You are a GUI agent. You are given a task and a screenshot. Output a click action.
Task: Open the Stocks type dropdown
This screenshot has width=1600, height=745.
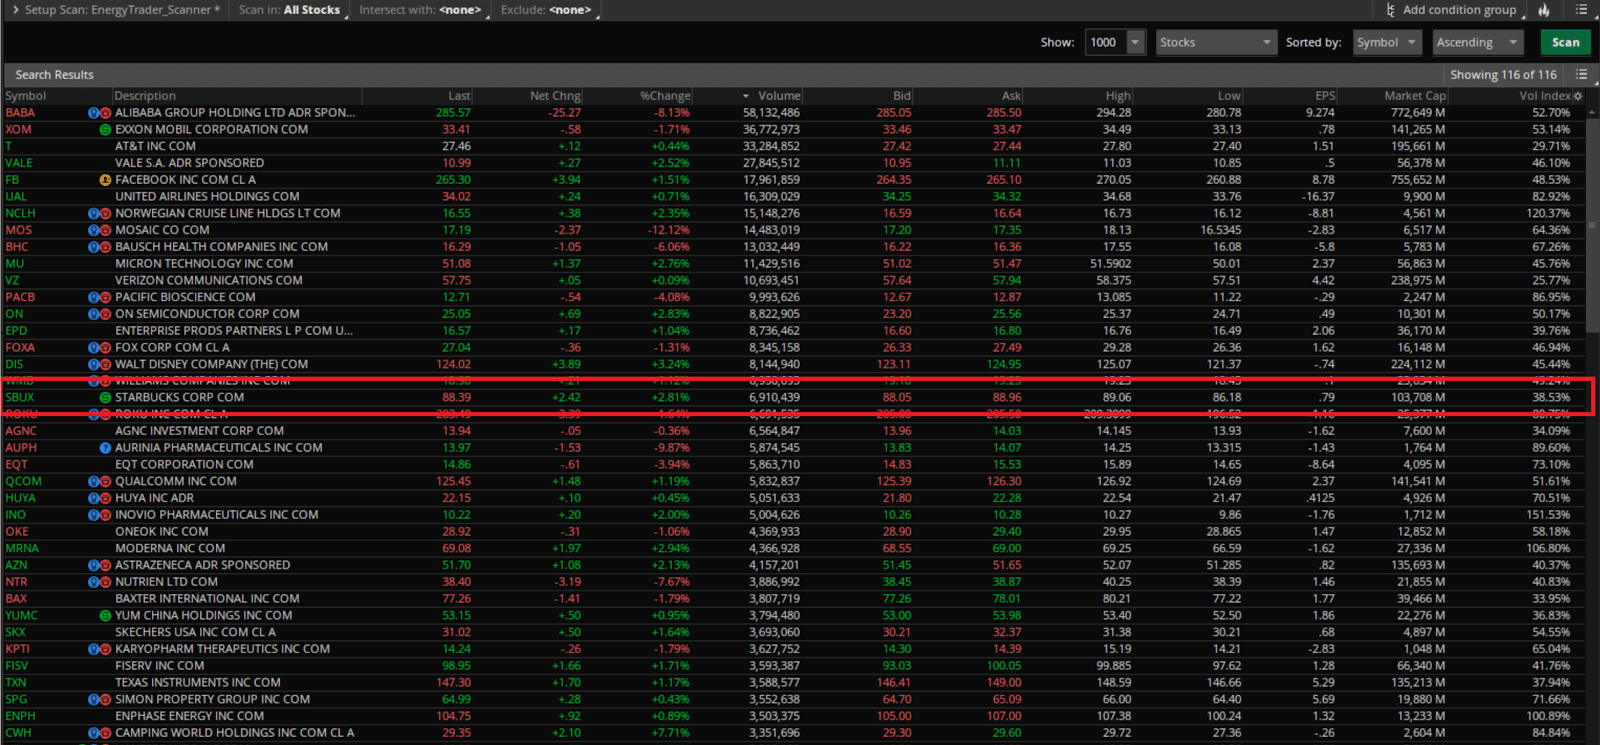[1215, 42]
